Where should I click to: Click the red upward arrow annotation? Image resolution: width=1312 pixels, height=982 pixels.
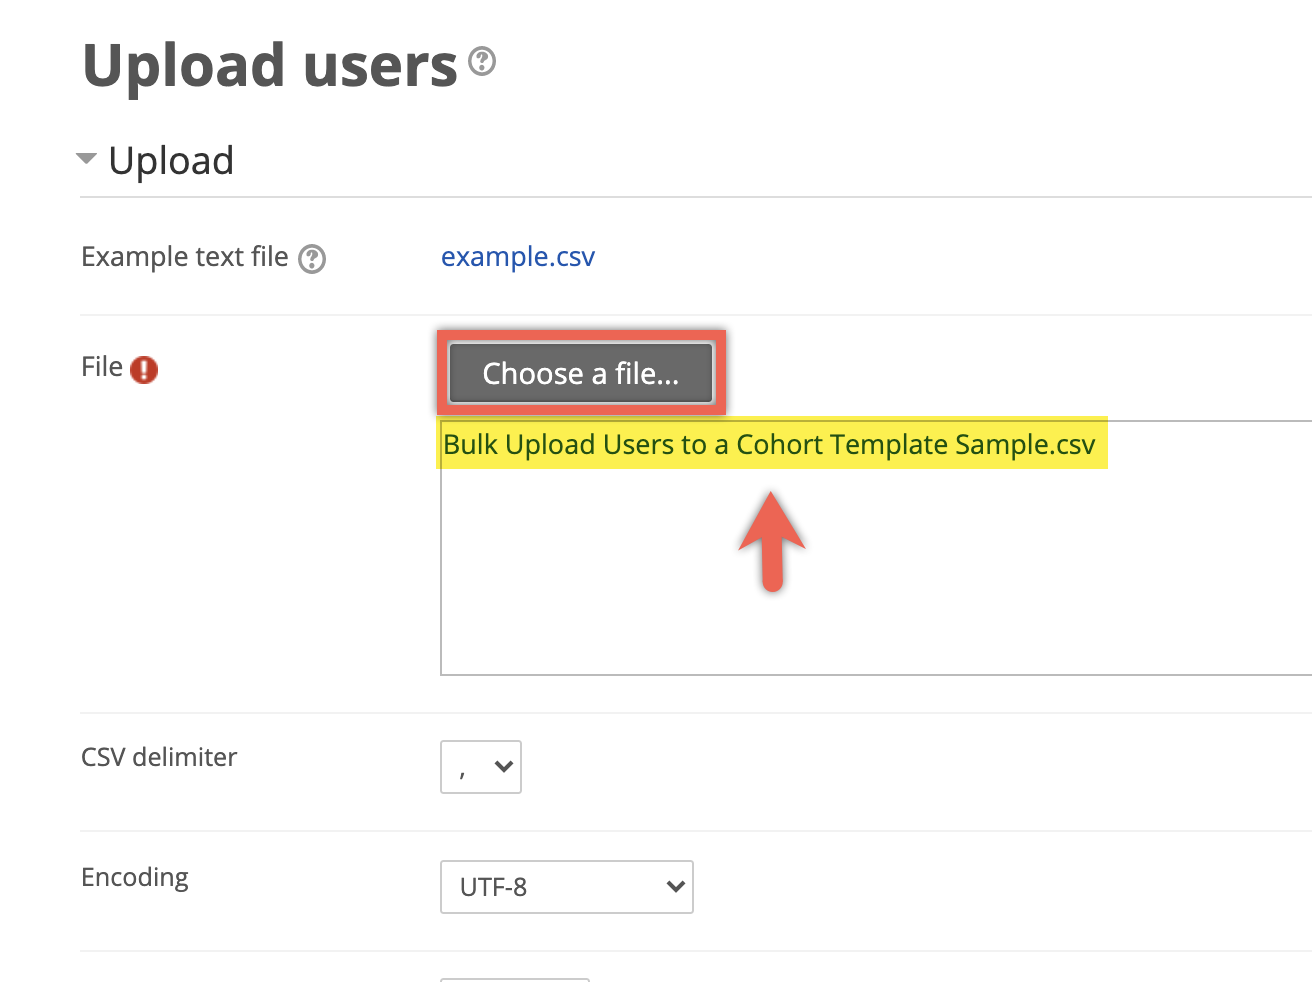pyautogui.click(x=772, y=541)
